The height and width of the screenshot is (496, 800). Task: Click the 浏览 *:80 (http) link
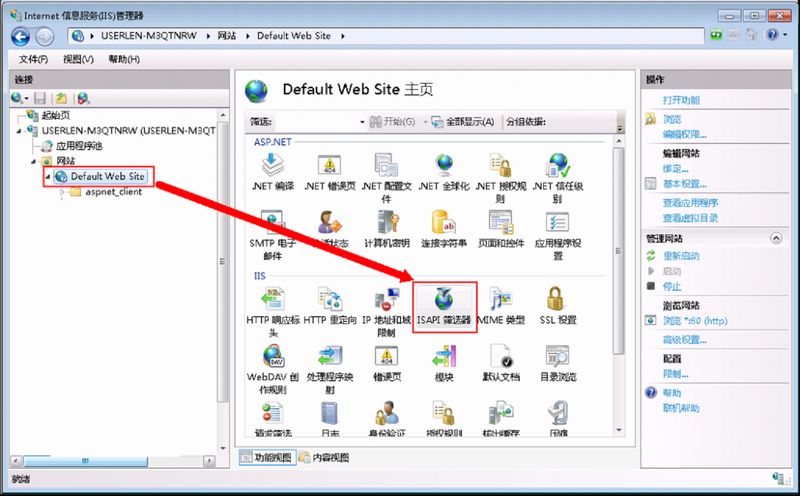pyautogui.click(x=695, y=321)
